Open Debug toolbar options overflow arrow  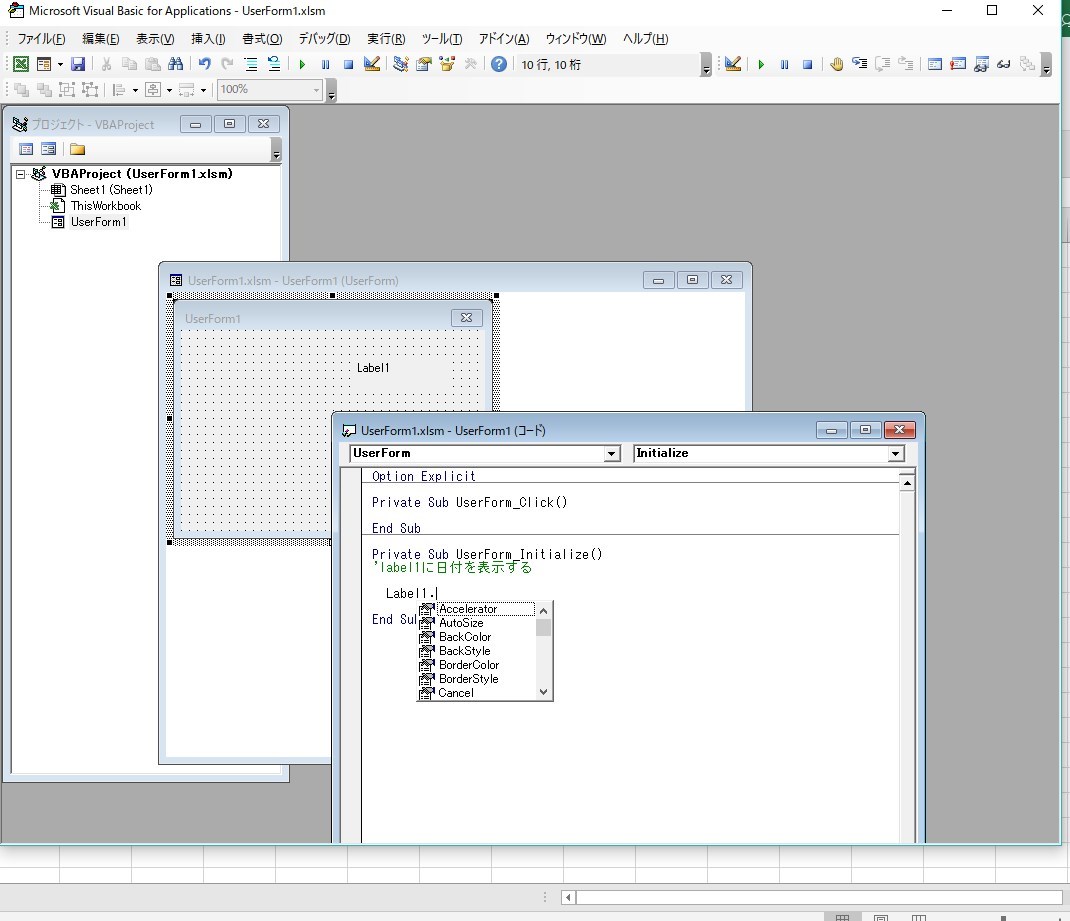pyautogui.click(x=1047, y=65)
